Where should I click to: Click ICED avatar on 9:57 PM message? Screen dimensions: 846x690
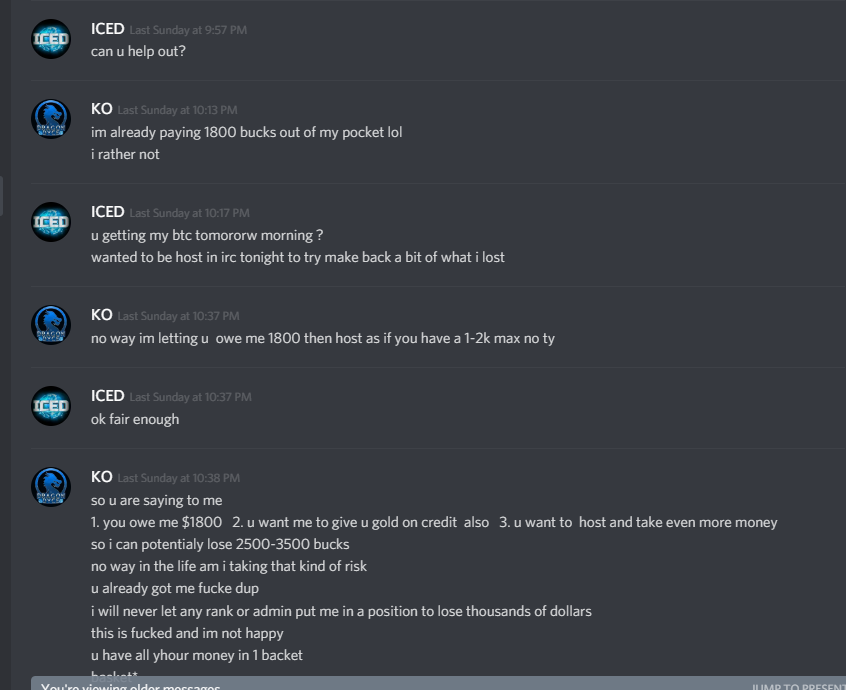(x=51, y=39)
